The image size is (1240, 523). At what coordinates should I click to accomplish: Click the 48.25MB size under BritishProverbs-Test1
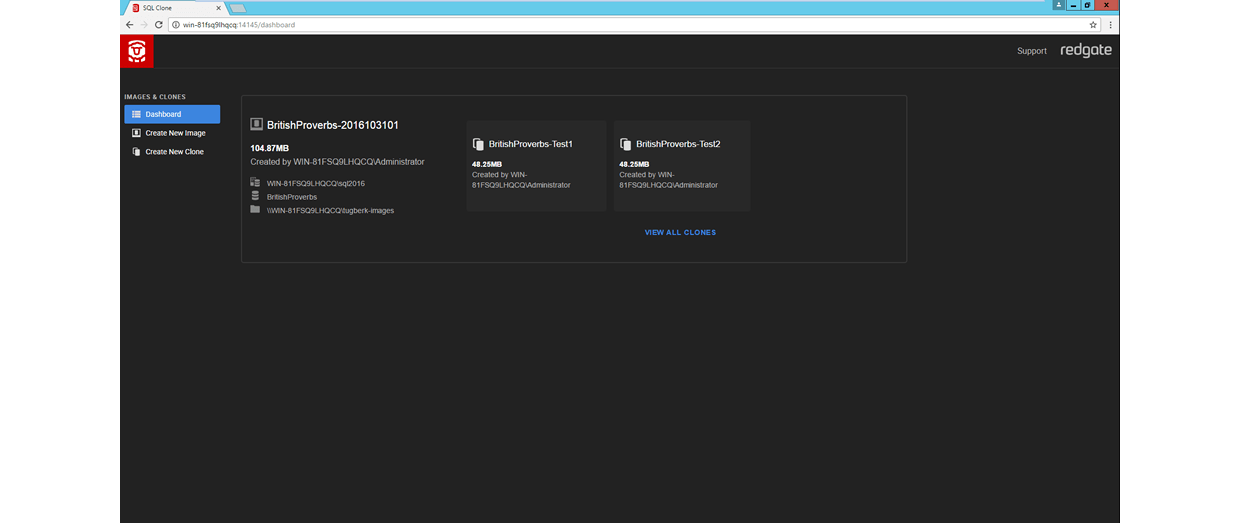tap(487, 164)
